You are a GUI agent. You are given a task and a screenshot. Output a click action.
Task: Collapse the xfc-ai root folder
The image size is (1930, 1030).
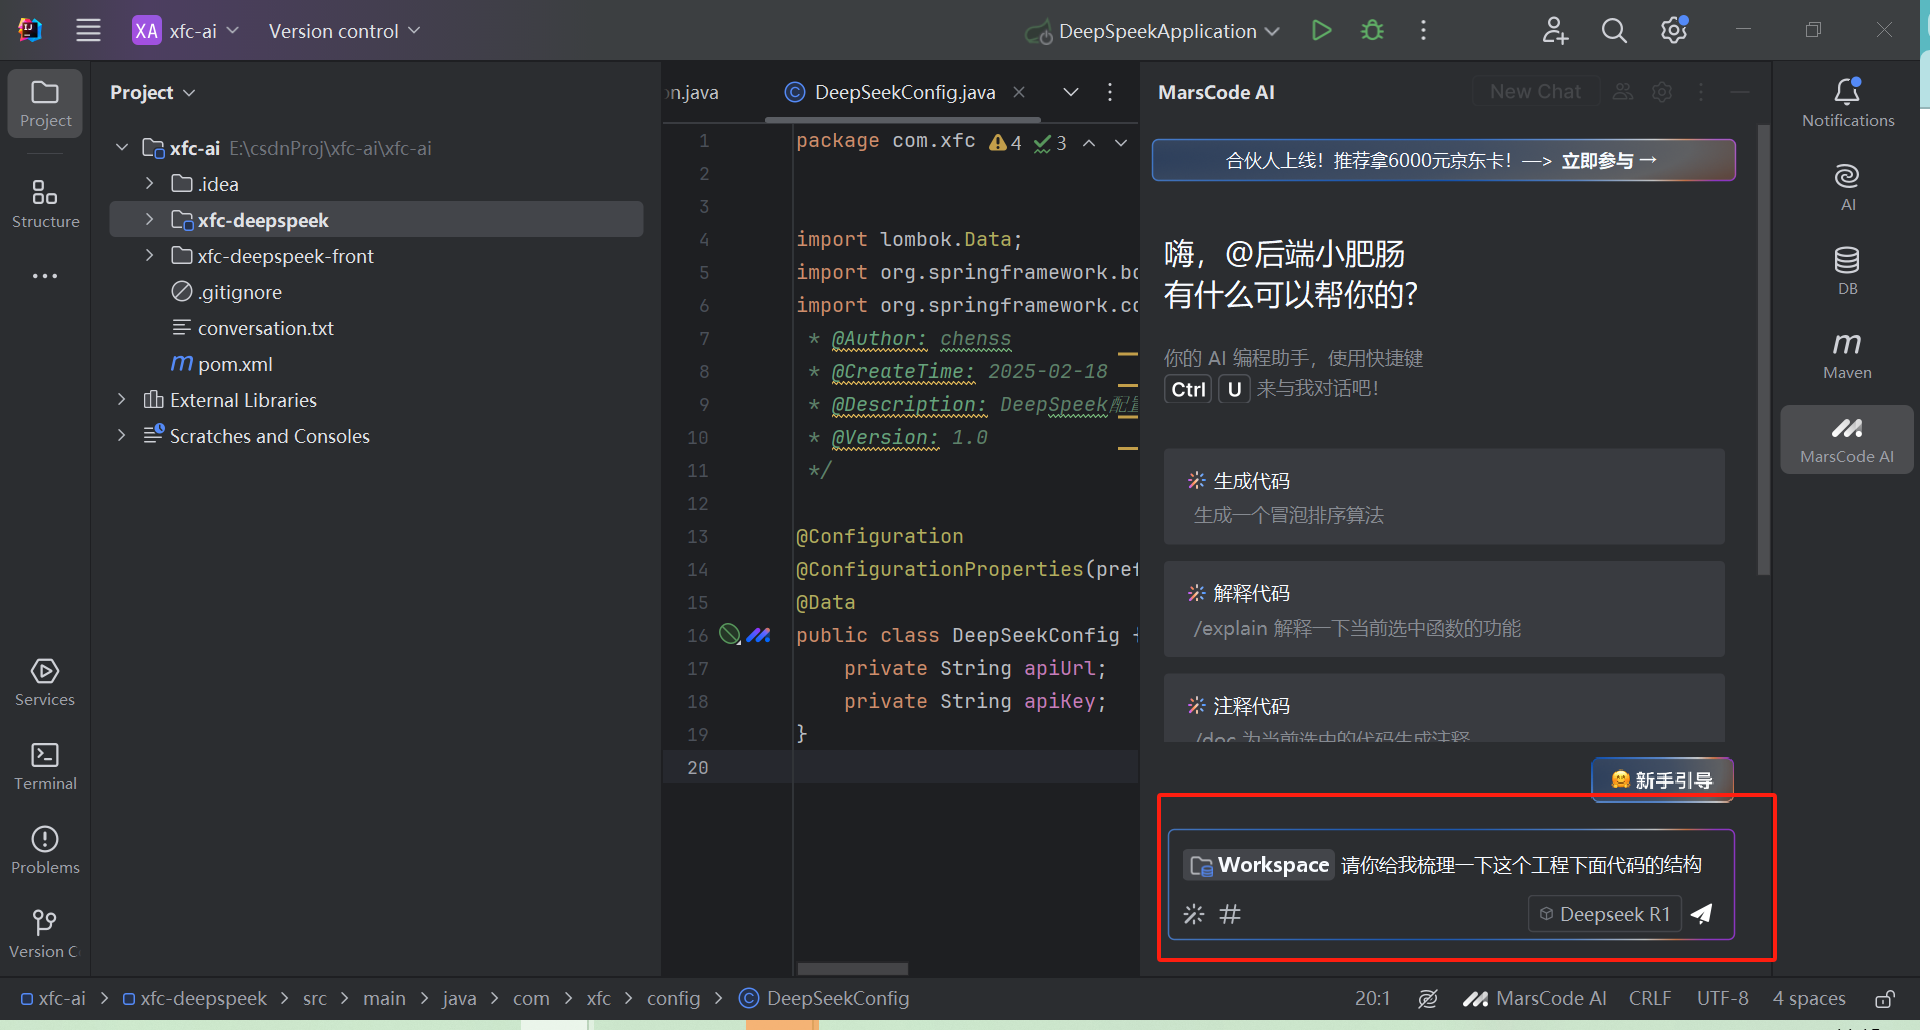pyautogui.click(x=121, y=147)
